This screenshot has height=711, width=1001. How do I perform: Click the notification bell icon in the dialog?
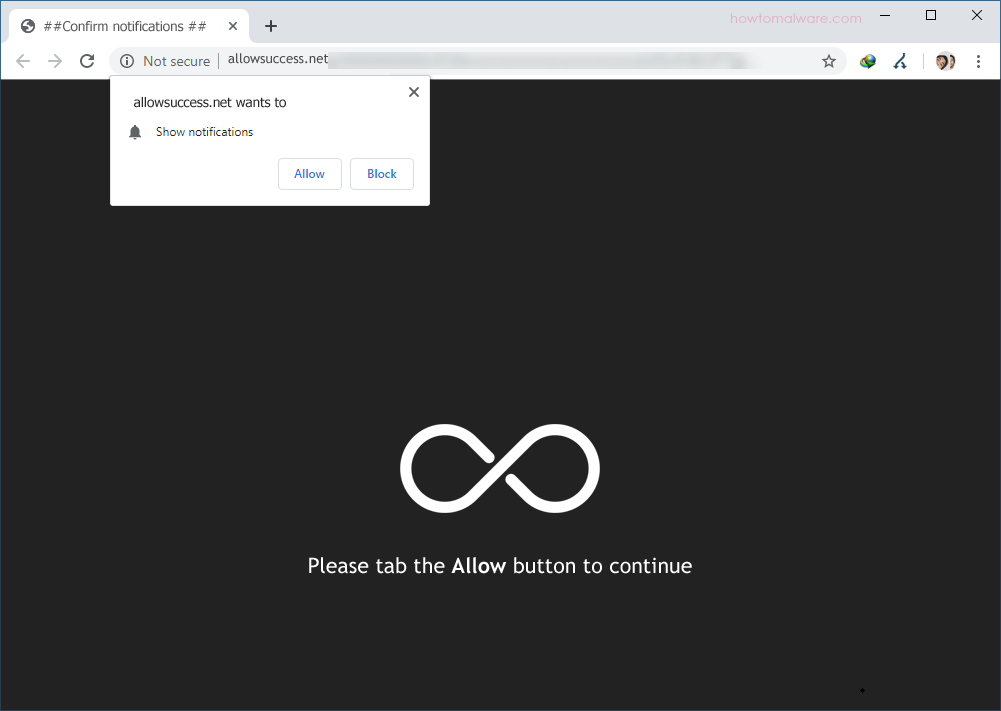click(135, 131)
